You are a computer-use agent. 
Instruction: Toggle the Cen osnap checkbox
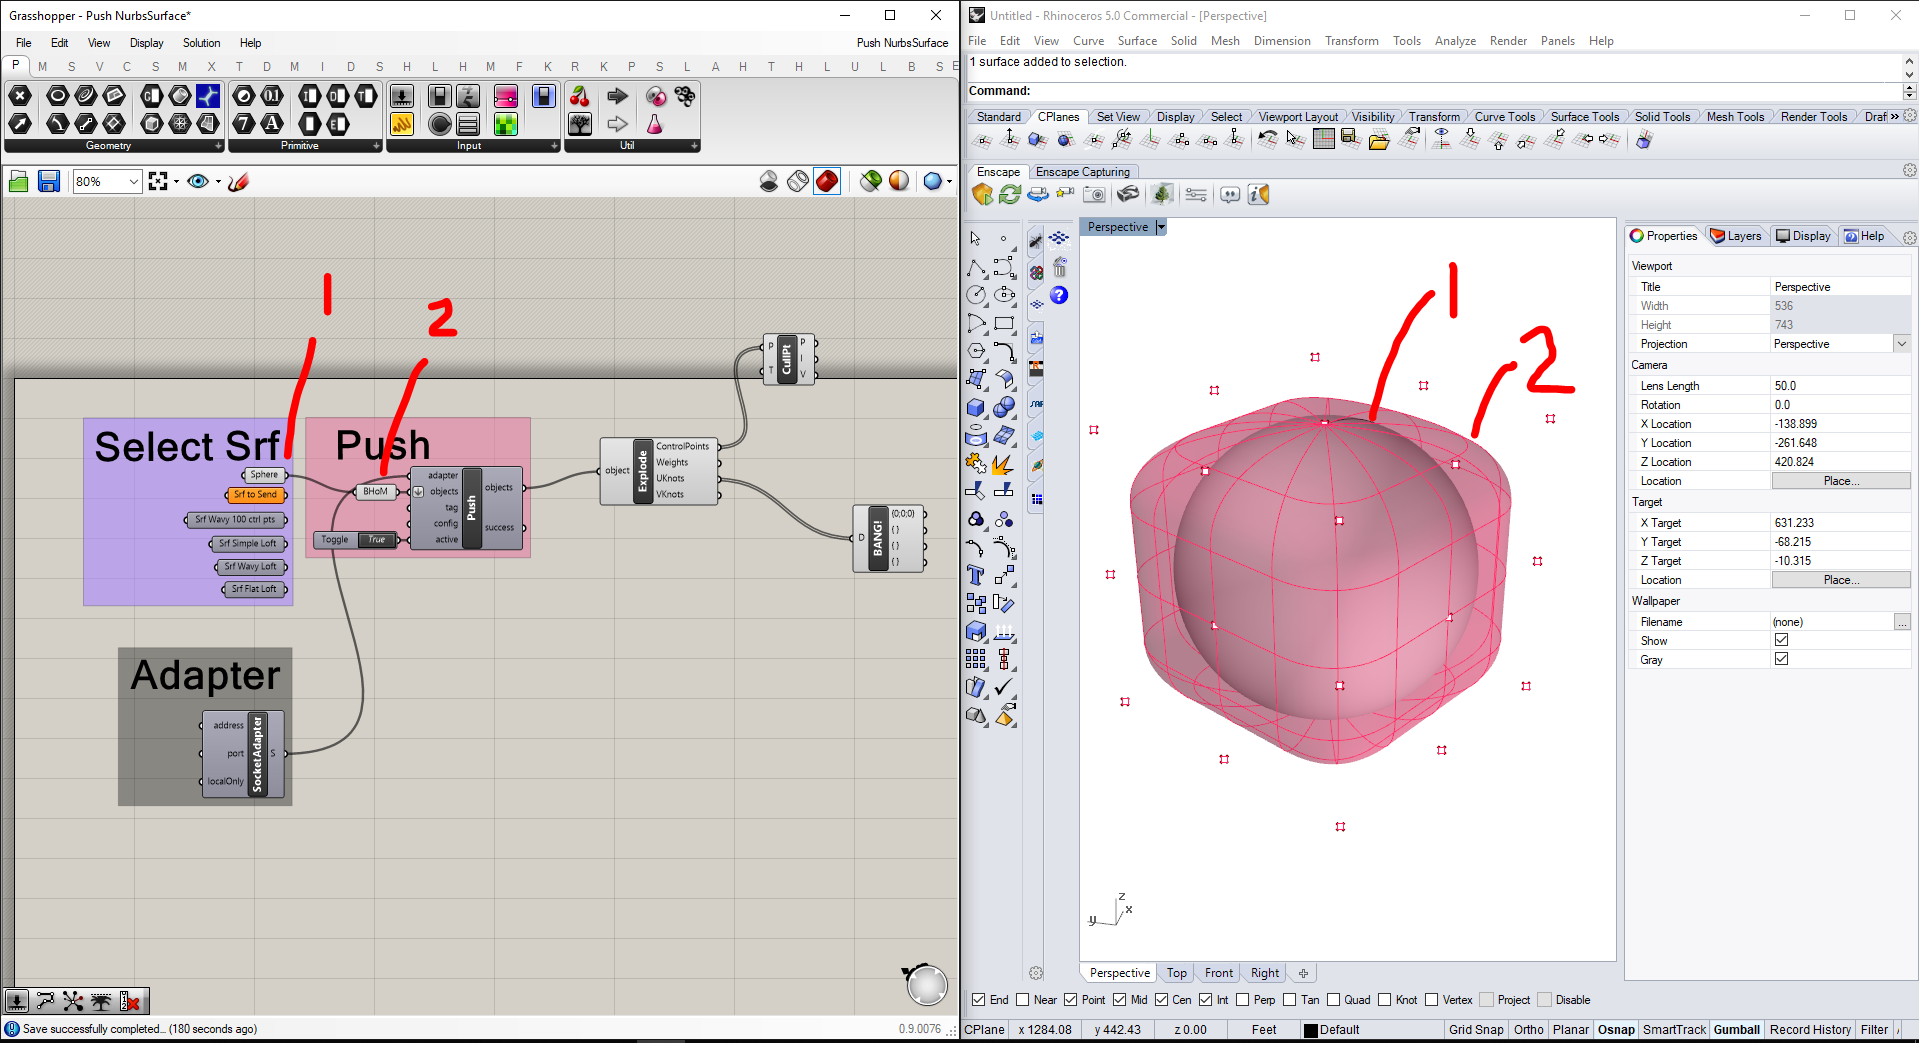[x=1162, y=999]
